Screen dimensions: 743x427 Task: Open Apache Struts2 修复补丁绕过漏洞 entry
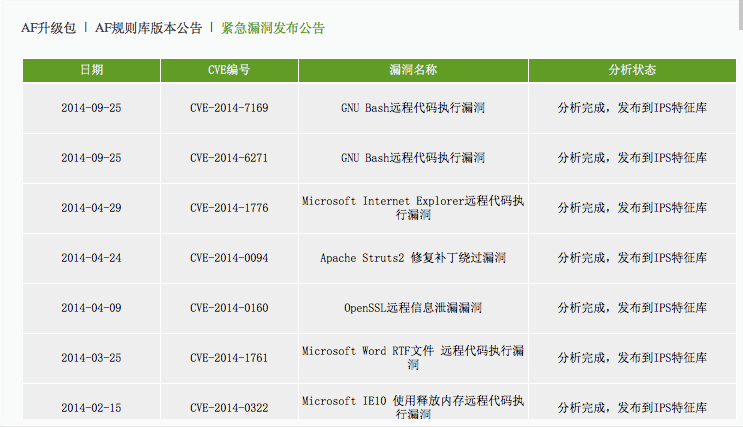click(413, 258)
